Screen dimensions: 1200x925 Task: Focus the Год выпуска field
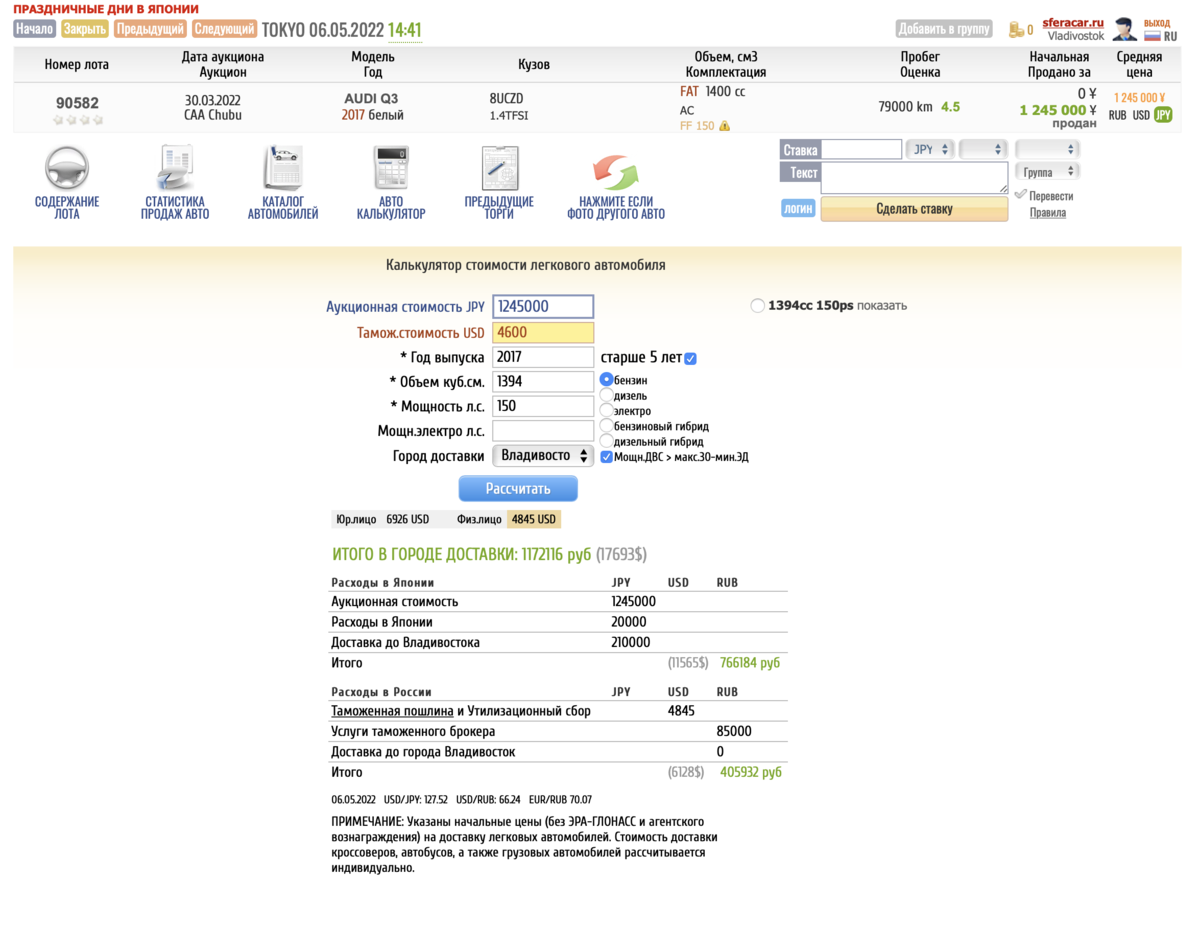click(x=544, y=357)
